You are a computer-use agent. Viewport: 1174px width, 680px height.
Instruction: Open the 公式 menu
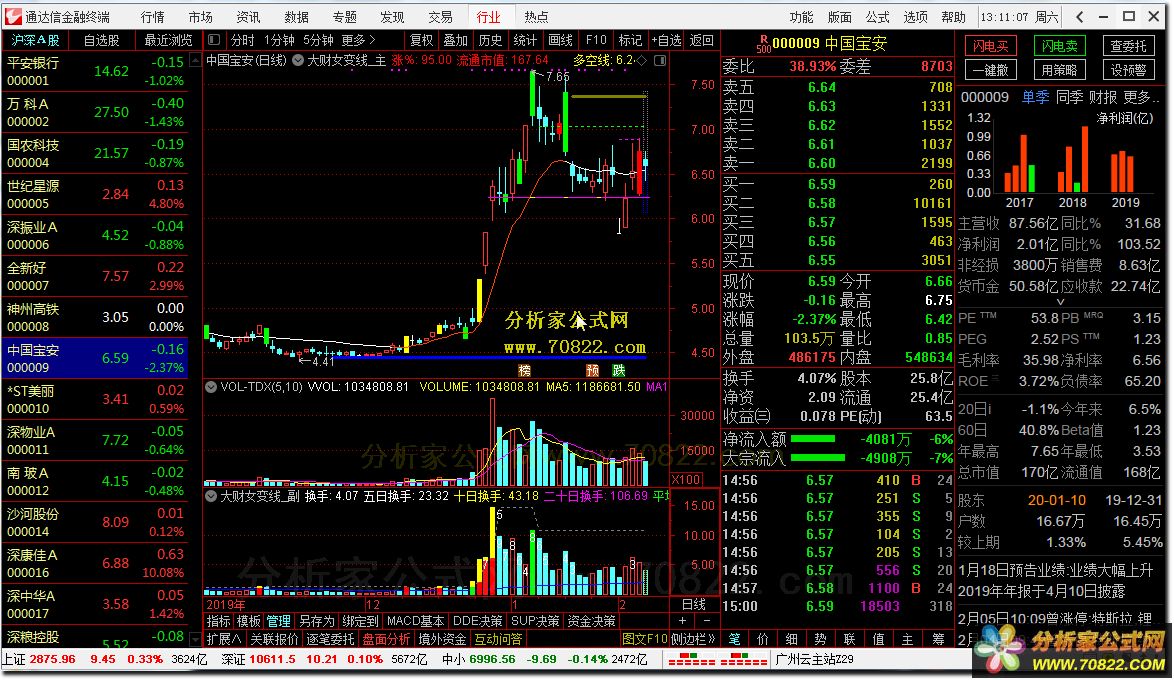pyautogui.click(x=878, y=16)
